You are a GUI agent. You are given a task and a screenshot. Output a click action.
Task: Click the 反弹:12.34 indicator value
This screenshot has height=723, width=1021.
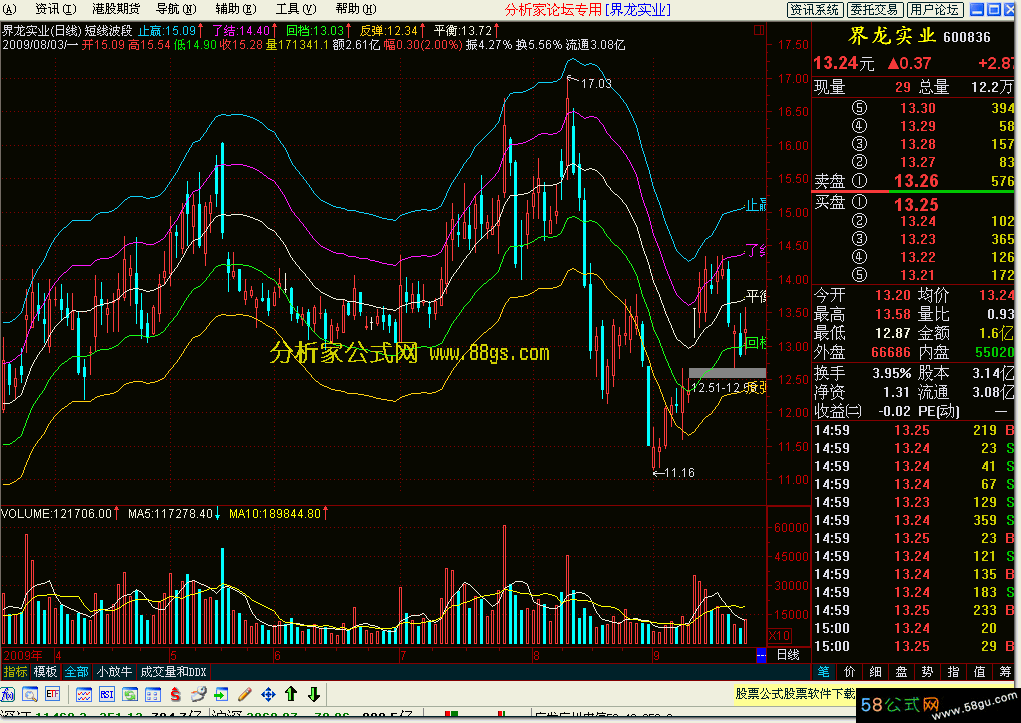389,31
